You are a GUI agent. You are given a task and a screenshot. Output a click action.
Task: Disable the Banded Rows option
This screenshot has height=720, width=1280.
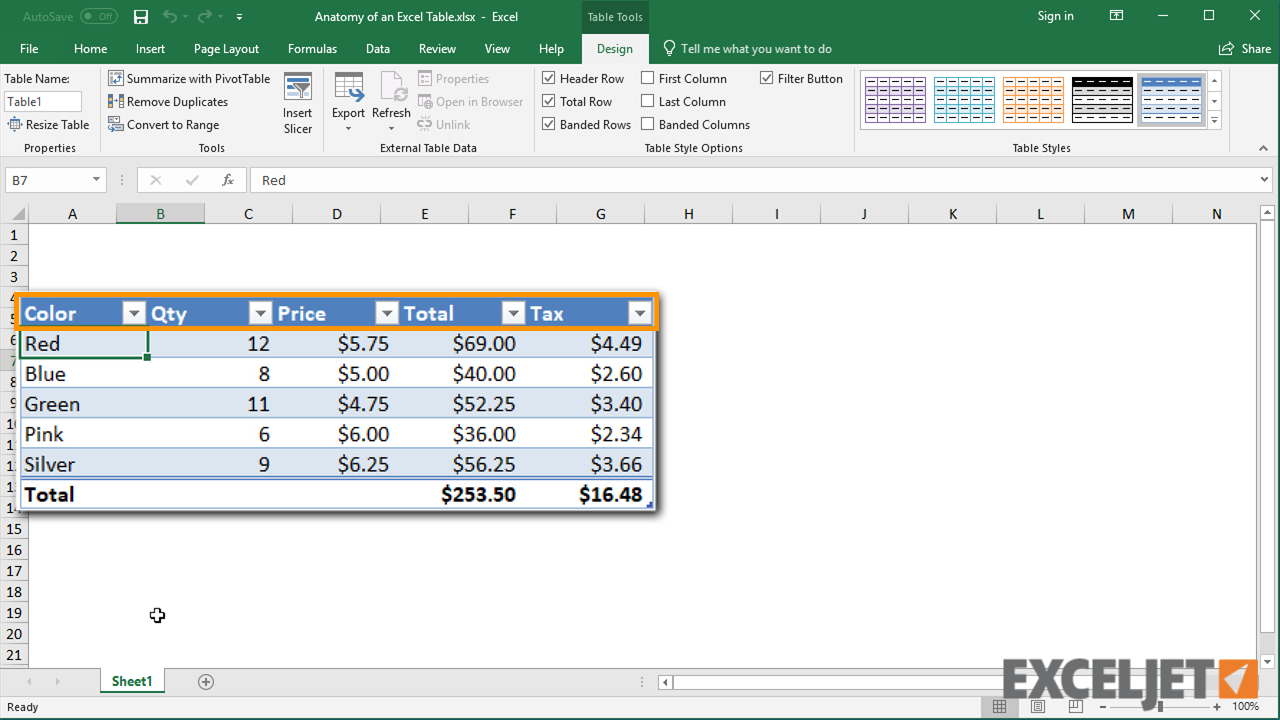(548, 124)
